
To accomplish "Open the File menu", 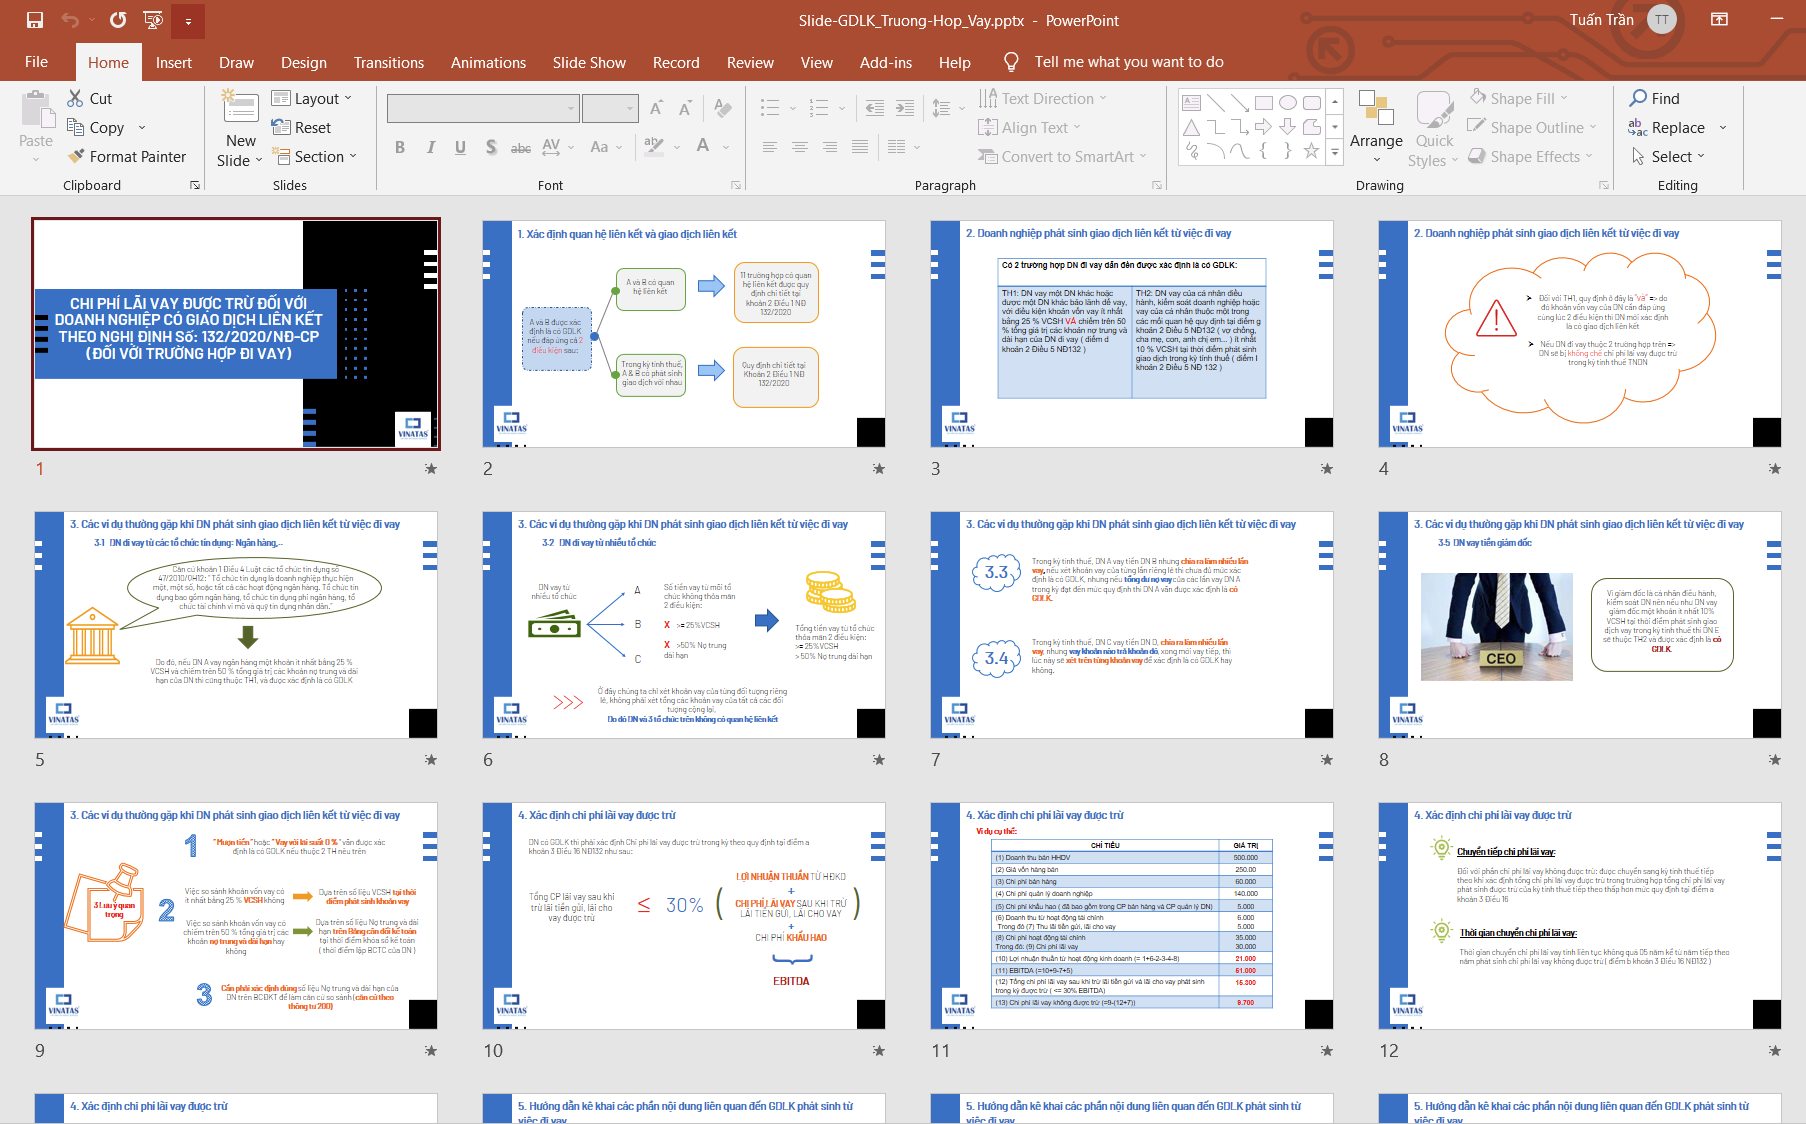I will pyautogui.click(x=36, y=62).
